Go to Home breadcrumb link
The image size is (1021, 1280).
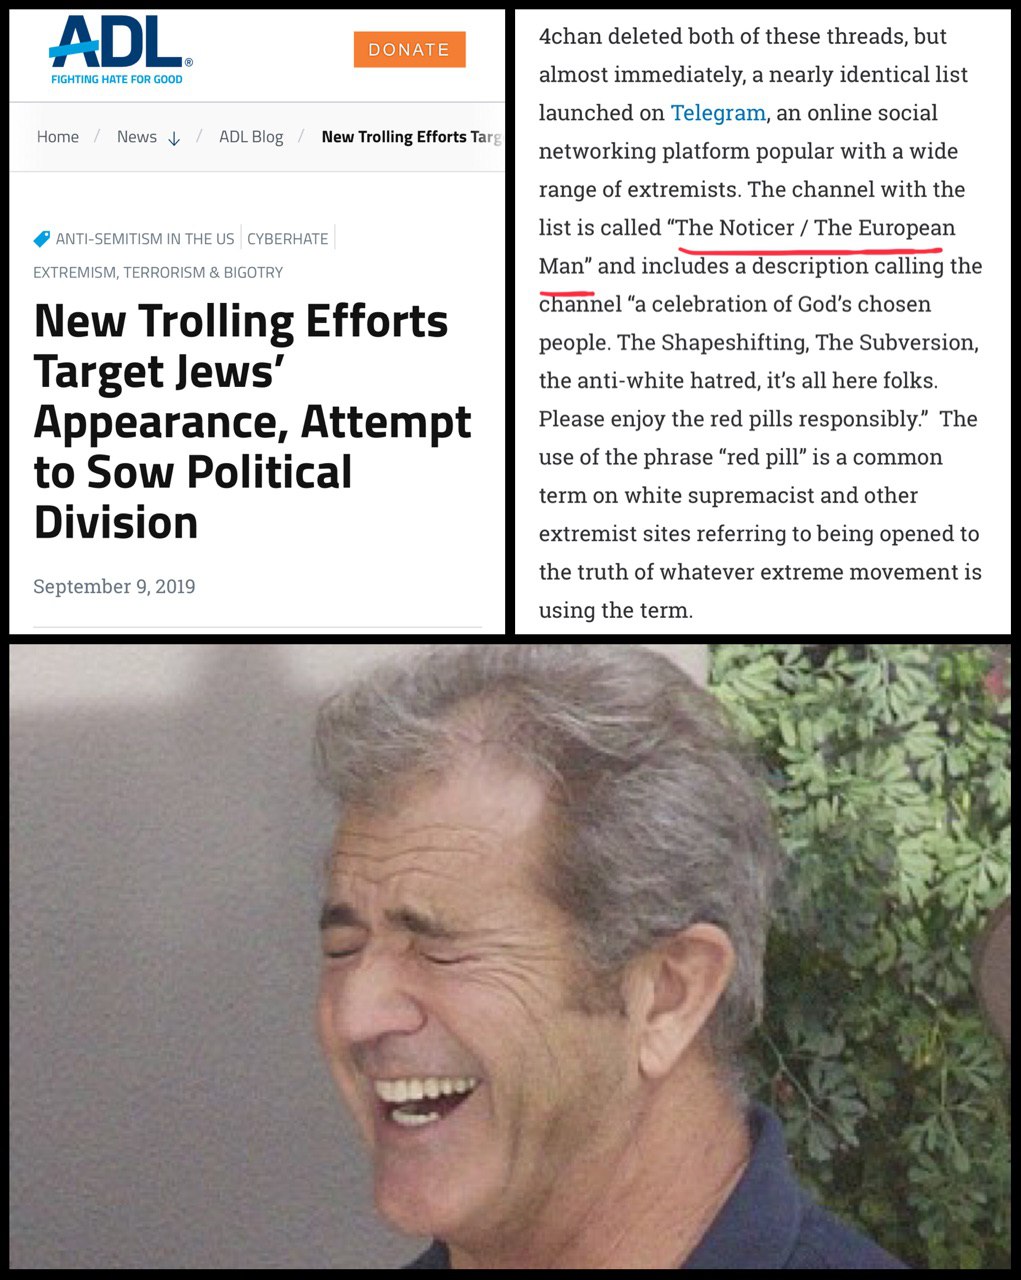(x=58, y=137)
